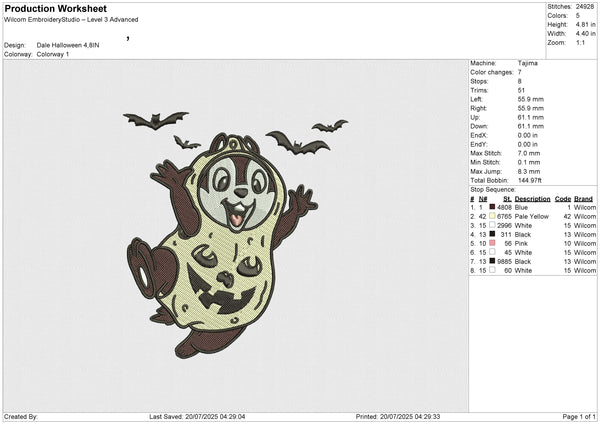Image resolution: width=600 pixels, height=424 pixels.
Task: Click the Black 9885 thread swatch
Action: 491,261
